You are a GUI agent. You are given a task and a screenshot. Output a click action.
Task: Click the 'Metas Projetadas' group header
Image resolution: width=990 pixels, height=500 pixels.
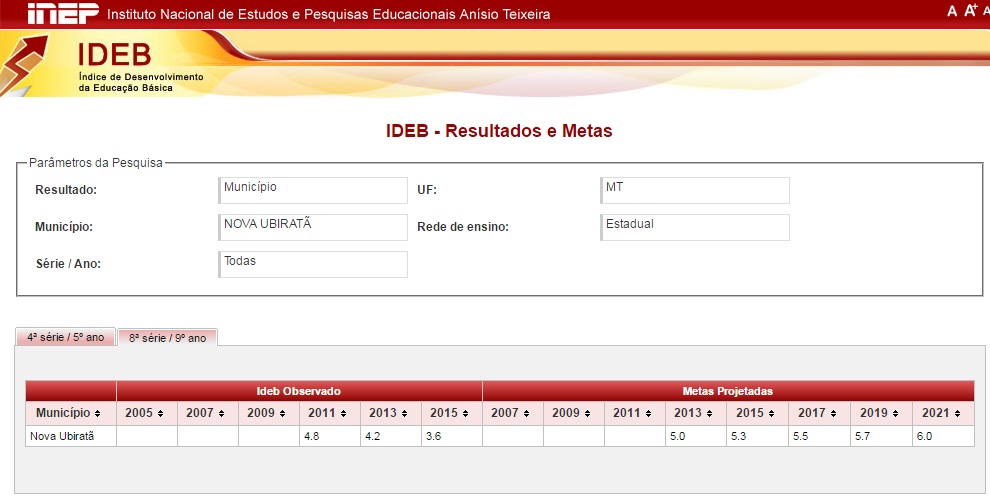[728, 391]
